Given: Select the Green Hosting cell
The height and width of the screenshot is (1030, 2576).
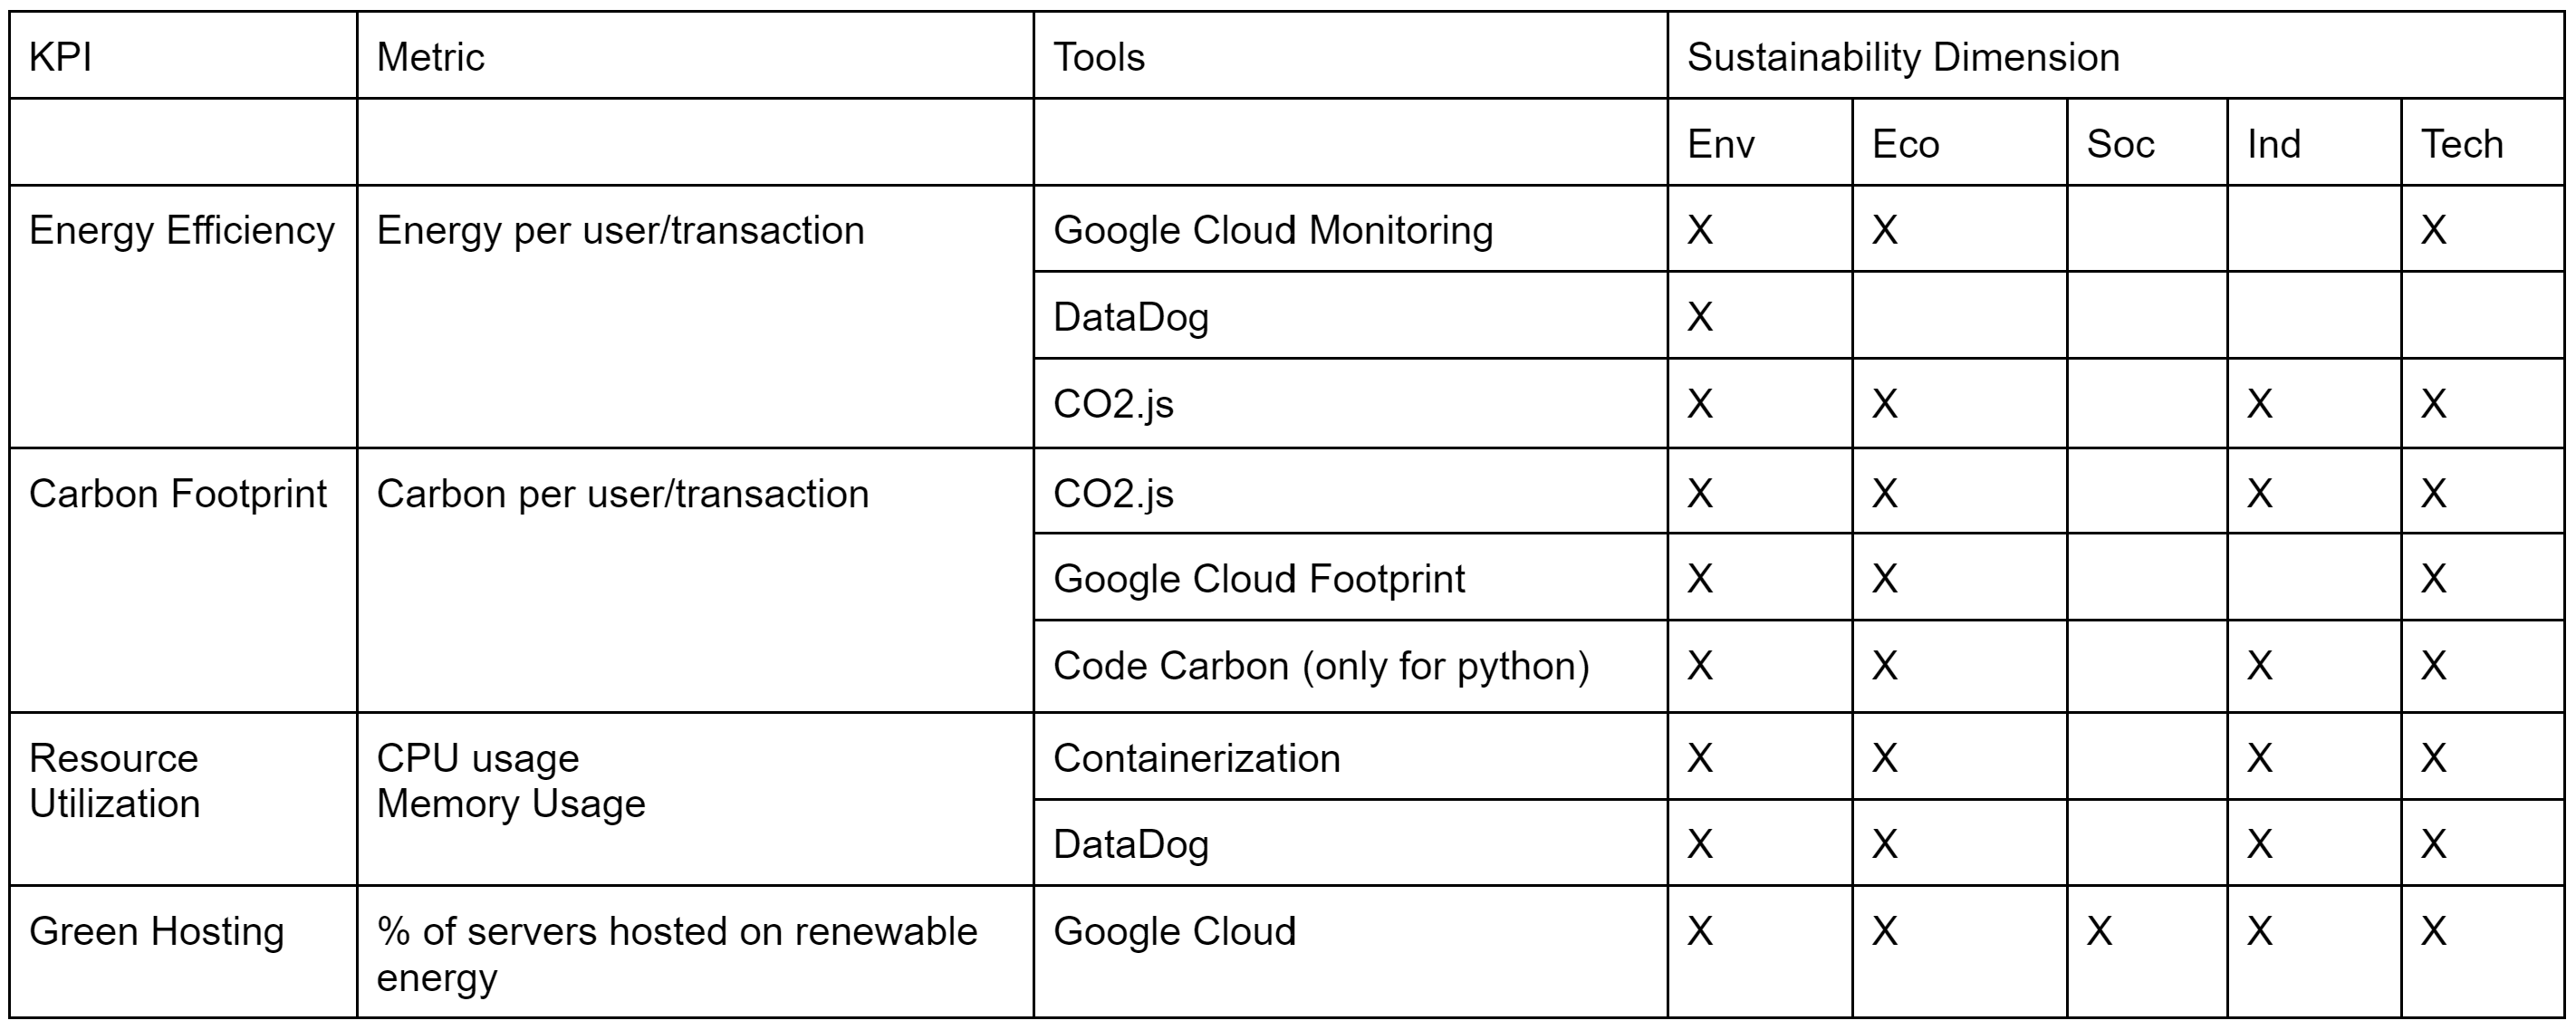Looking at the screenshot, I should click(183, 952).
